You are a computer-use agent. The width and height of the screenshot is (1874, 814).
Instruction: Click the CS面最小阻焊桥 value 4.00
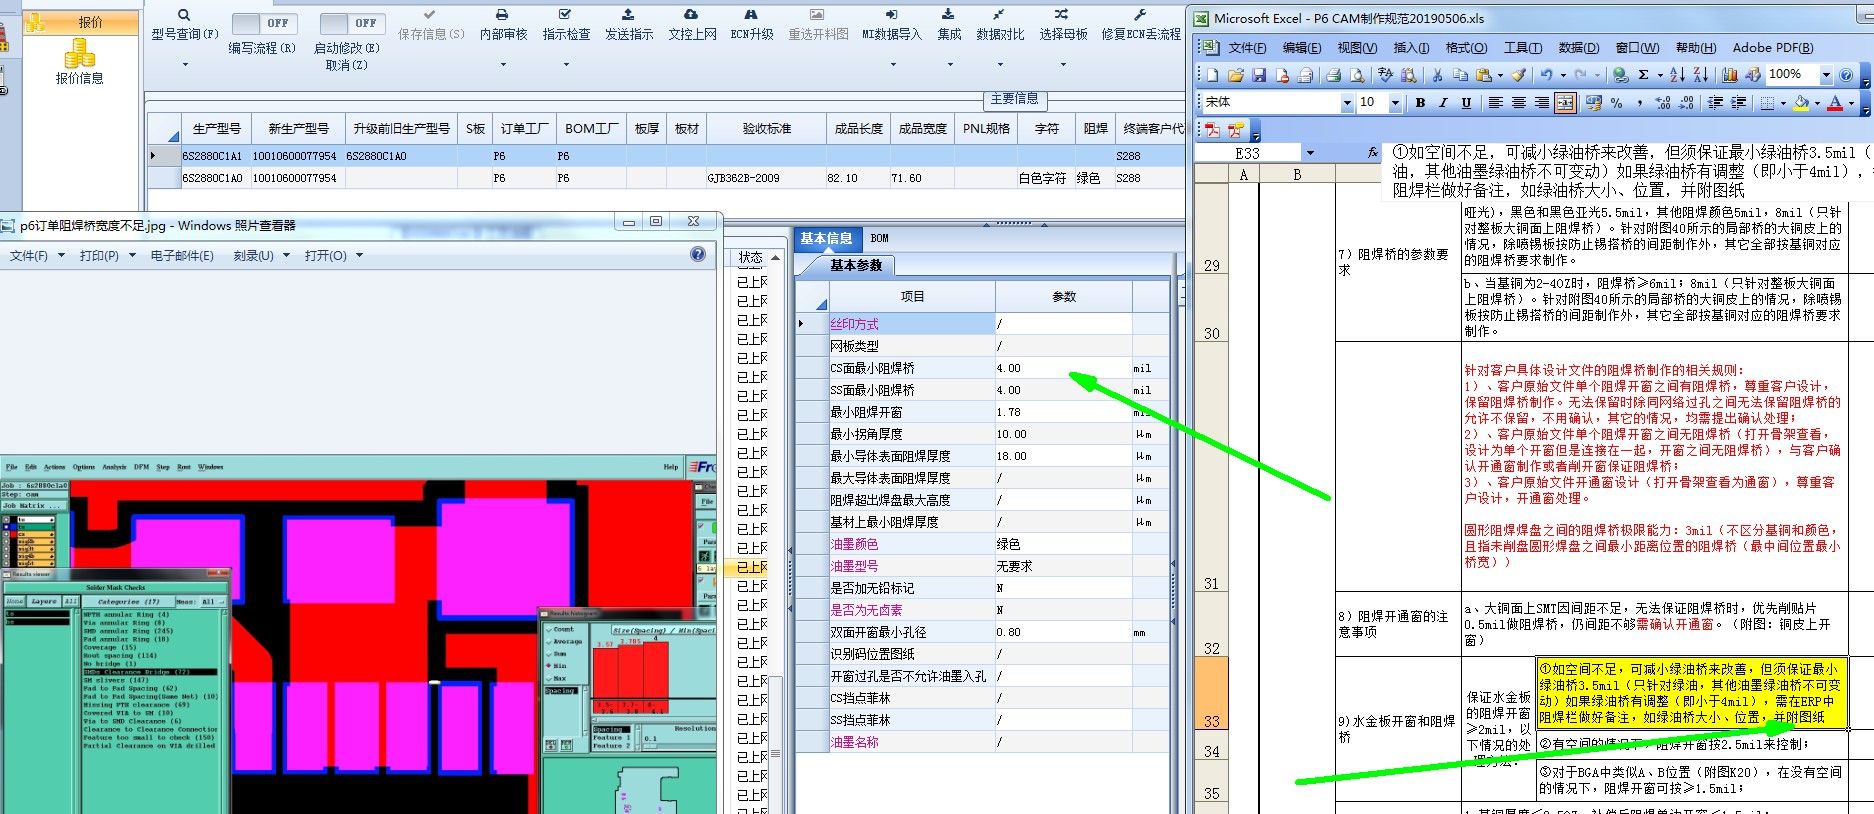1063,368
